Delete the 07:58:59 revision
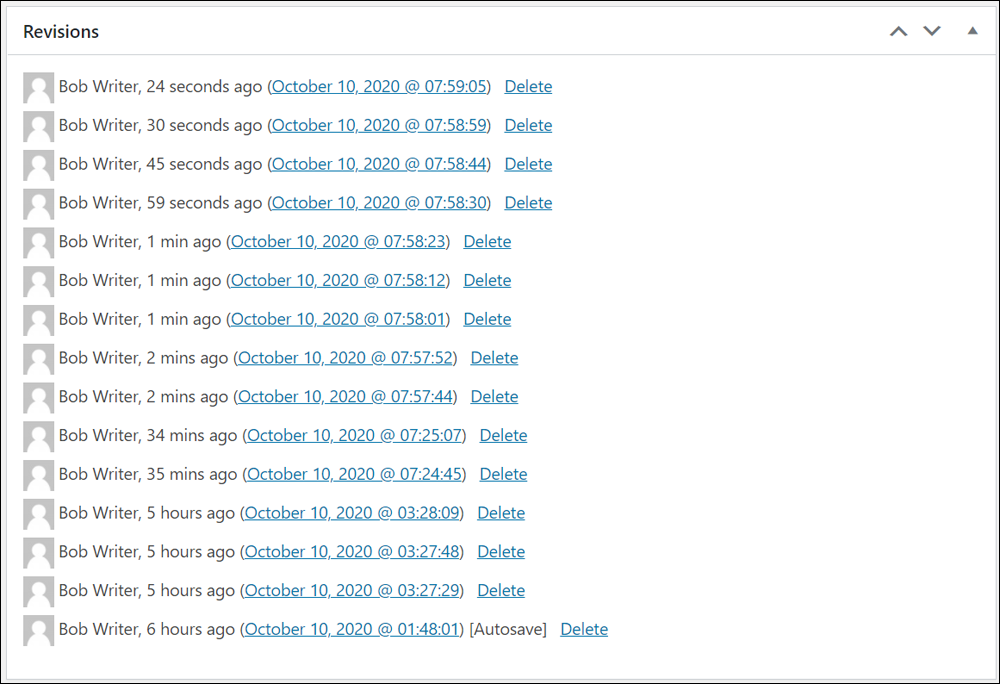Screen dimensions: 1000x684 pos(528,125)
